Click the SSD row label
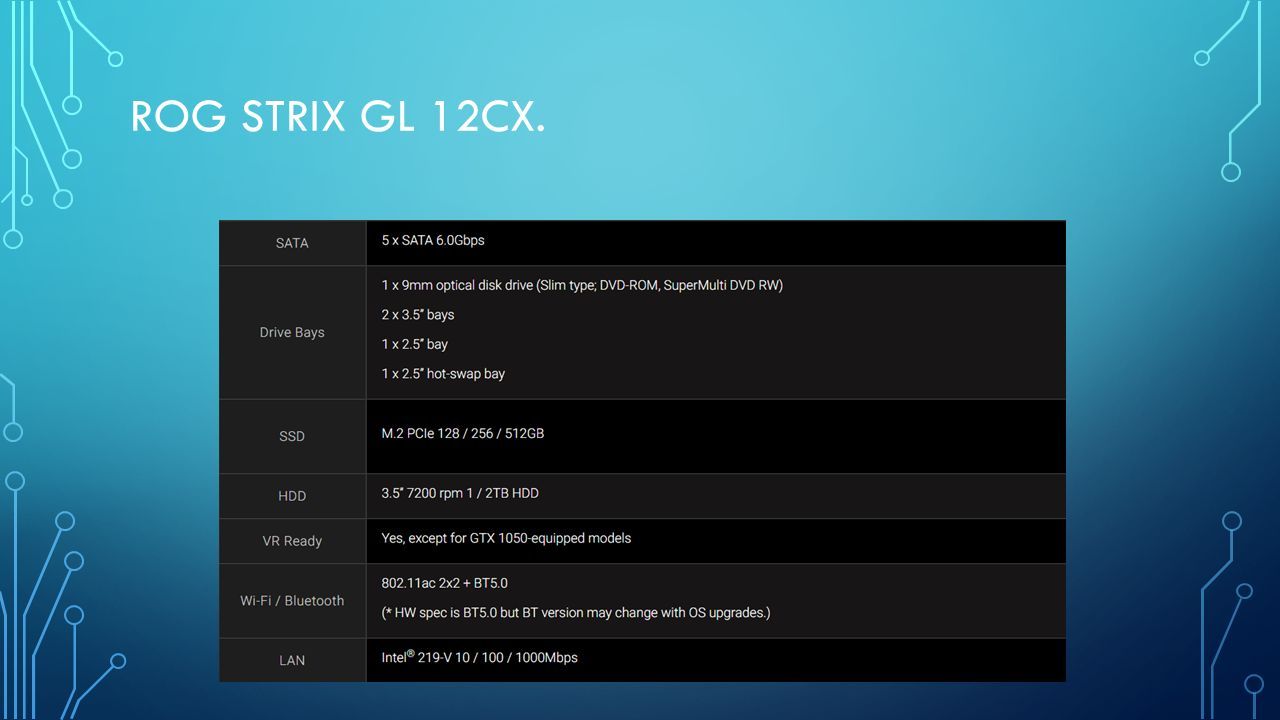This screenshot has height=720, width=1280. [x=292, y=436]
